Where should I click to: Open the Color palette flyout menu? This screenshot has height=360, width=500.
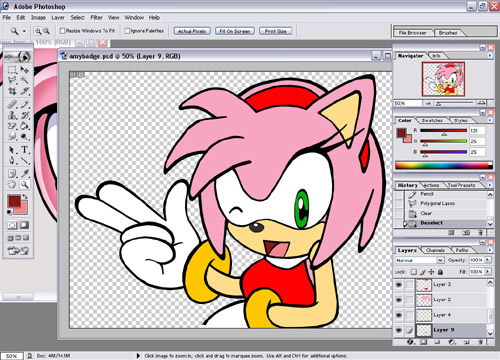[x=490, y=120]
